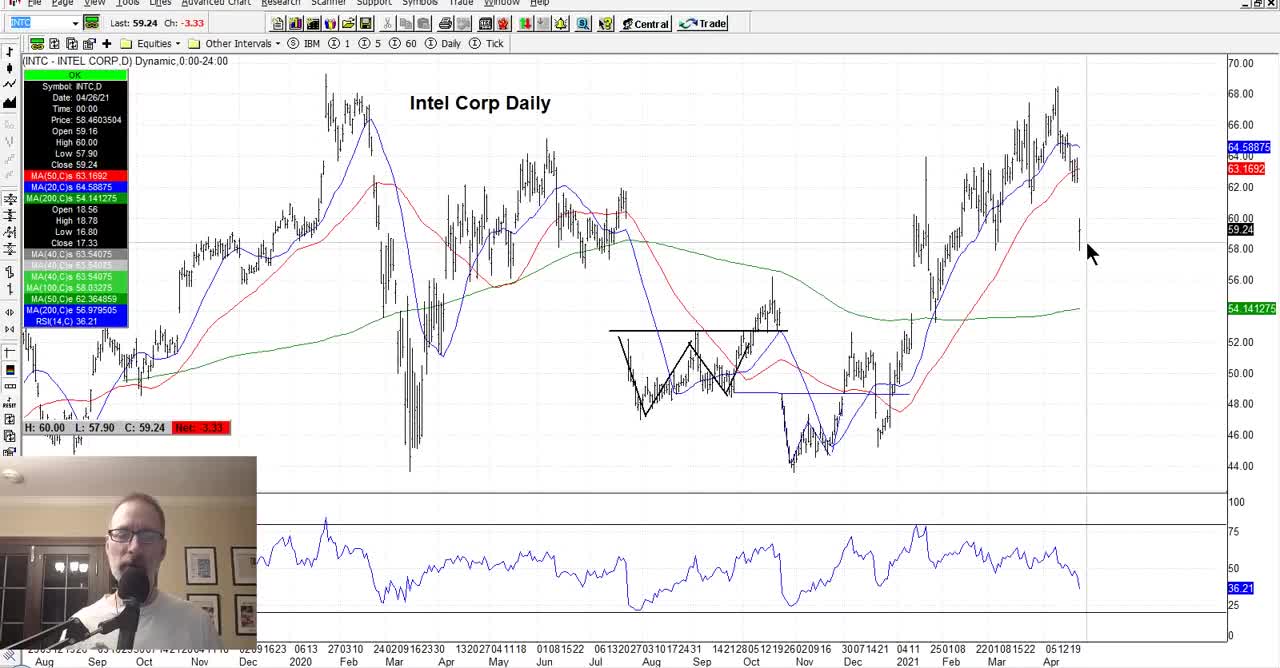
Task: Click the 64.58875 blue price axis label
Action: click(x=1249, y=147)
